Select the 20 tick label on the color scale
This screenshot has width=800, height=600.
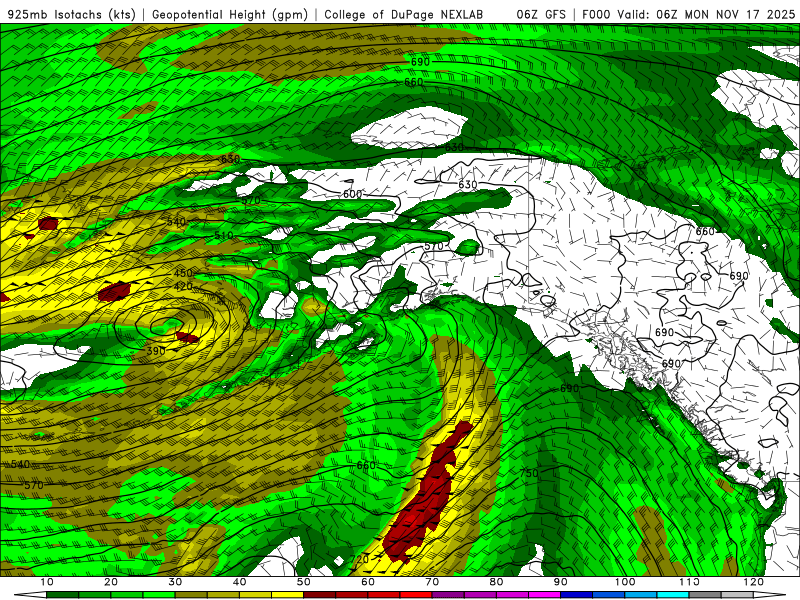pyautogui.click(x=111, y=582)
